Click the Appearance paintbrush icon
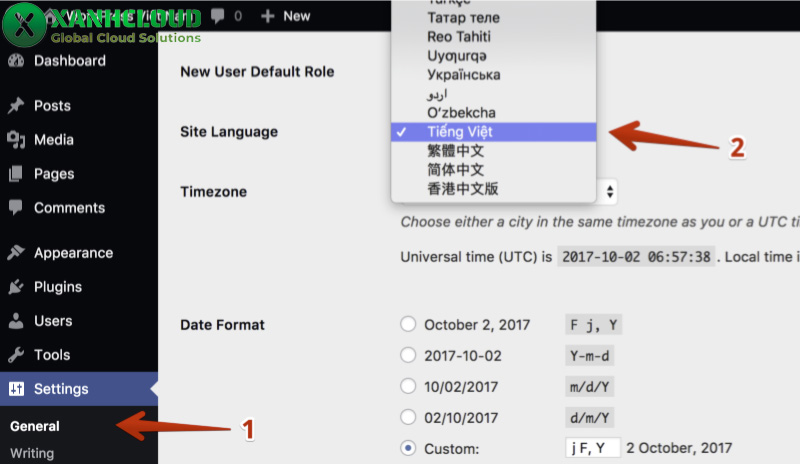This screenshot has height=464, width=800. click(15, 253)
